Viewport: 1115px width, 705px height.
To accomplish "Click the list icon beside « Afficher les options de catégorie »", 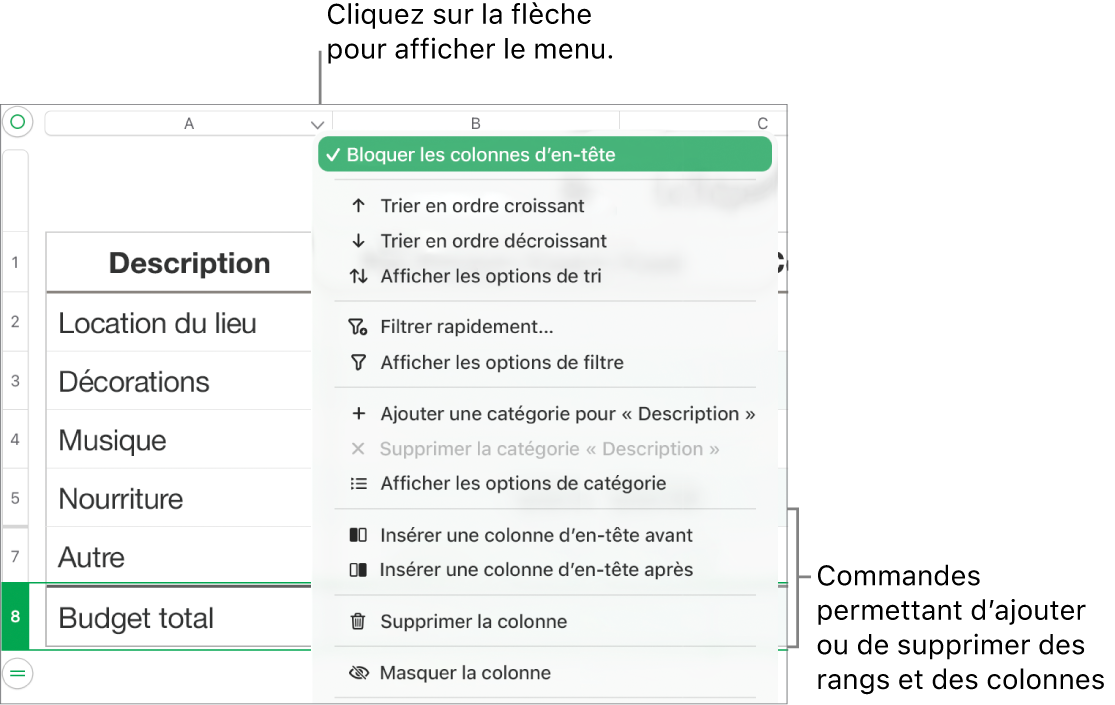I will [358, 483].
